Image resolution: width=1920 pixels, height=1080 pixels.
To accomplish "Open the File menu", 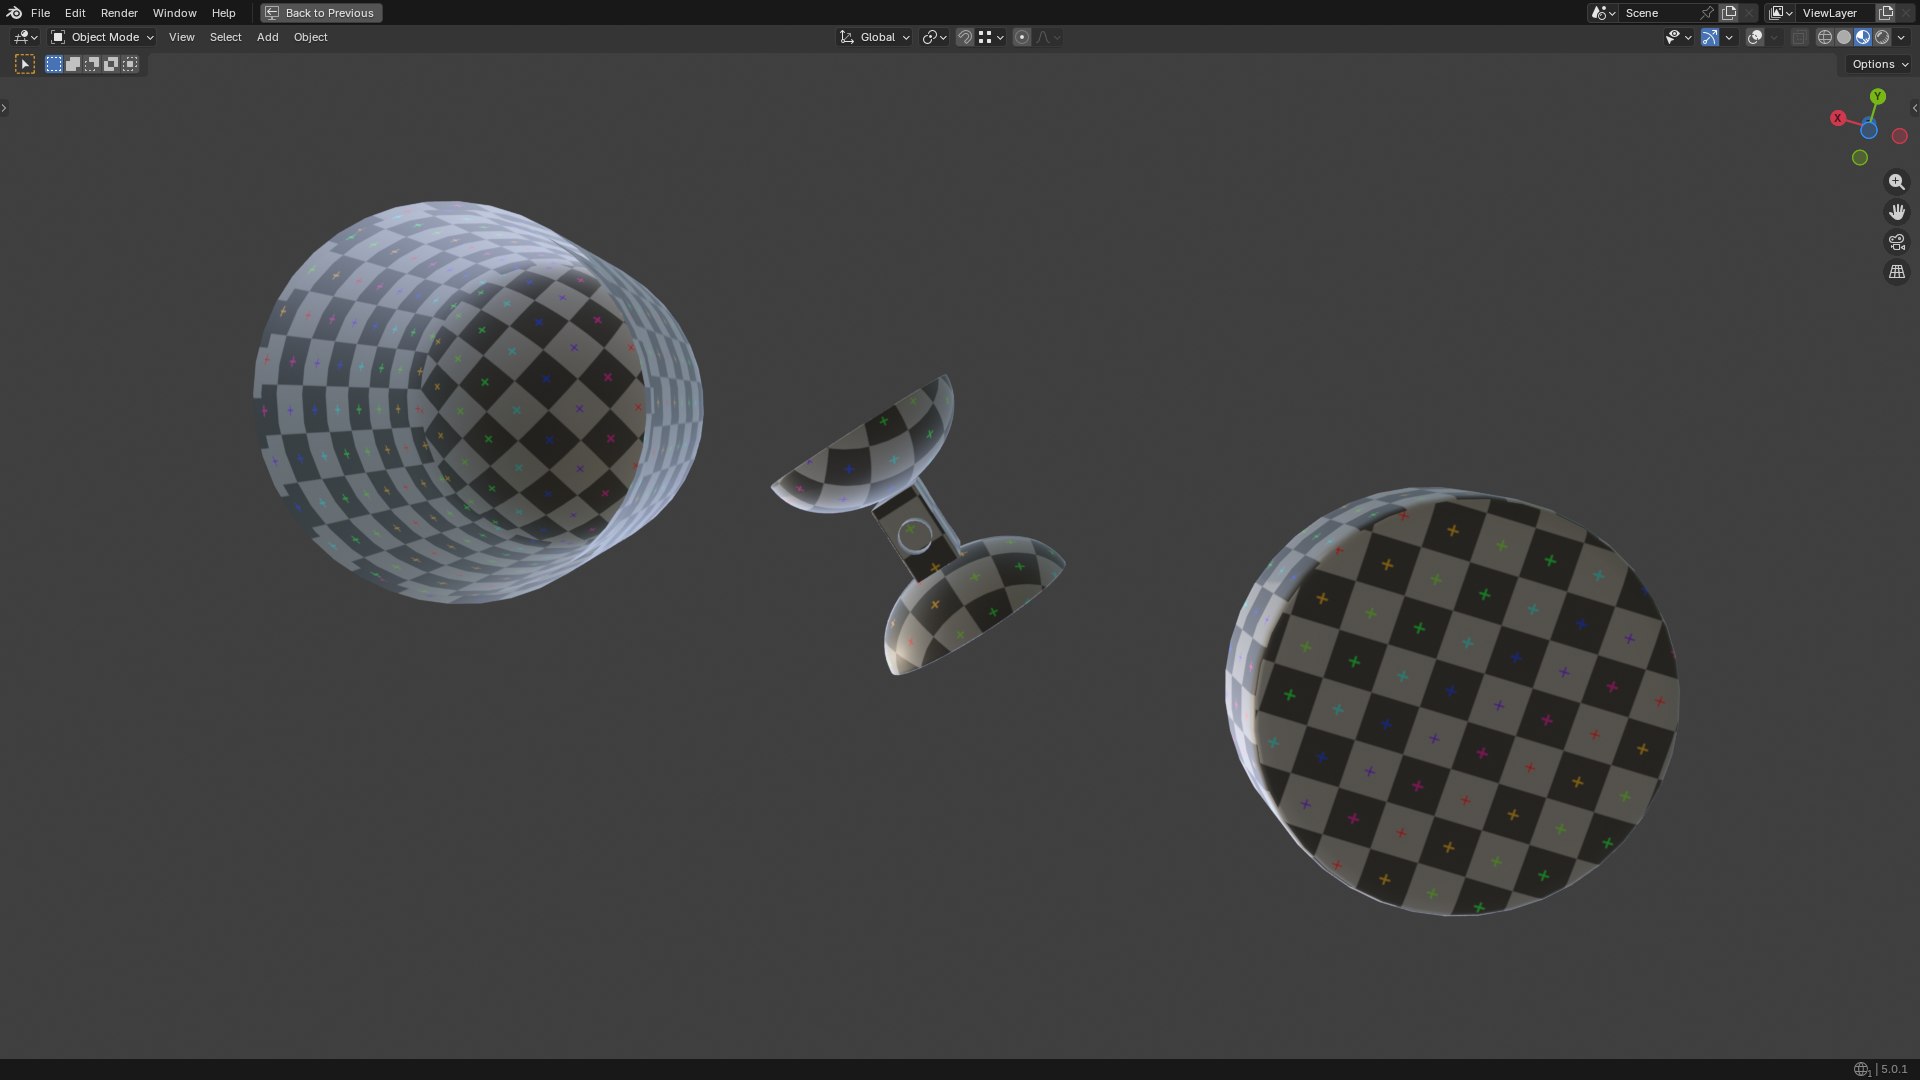I will coord(40,13).
